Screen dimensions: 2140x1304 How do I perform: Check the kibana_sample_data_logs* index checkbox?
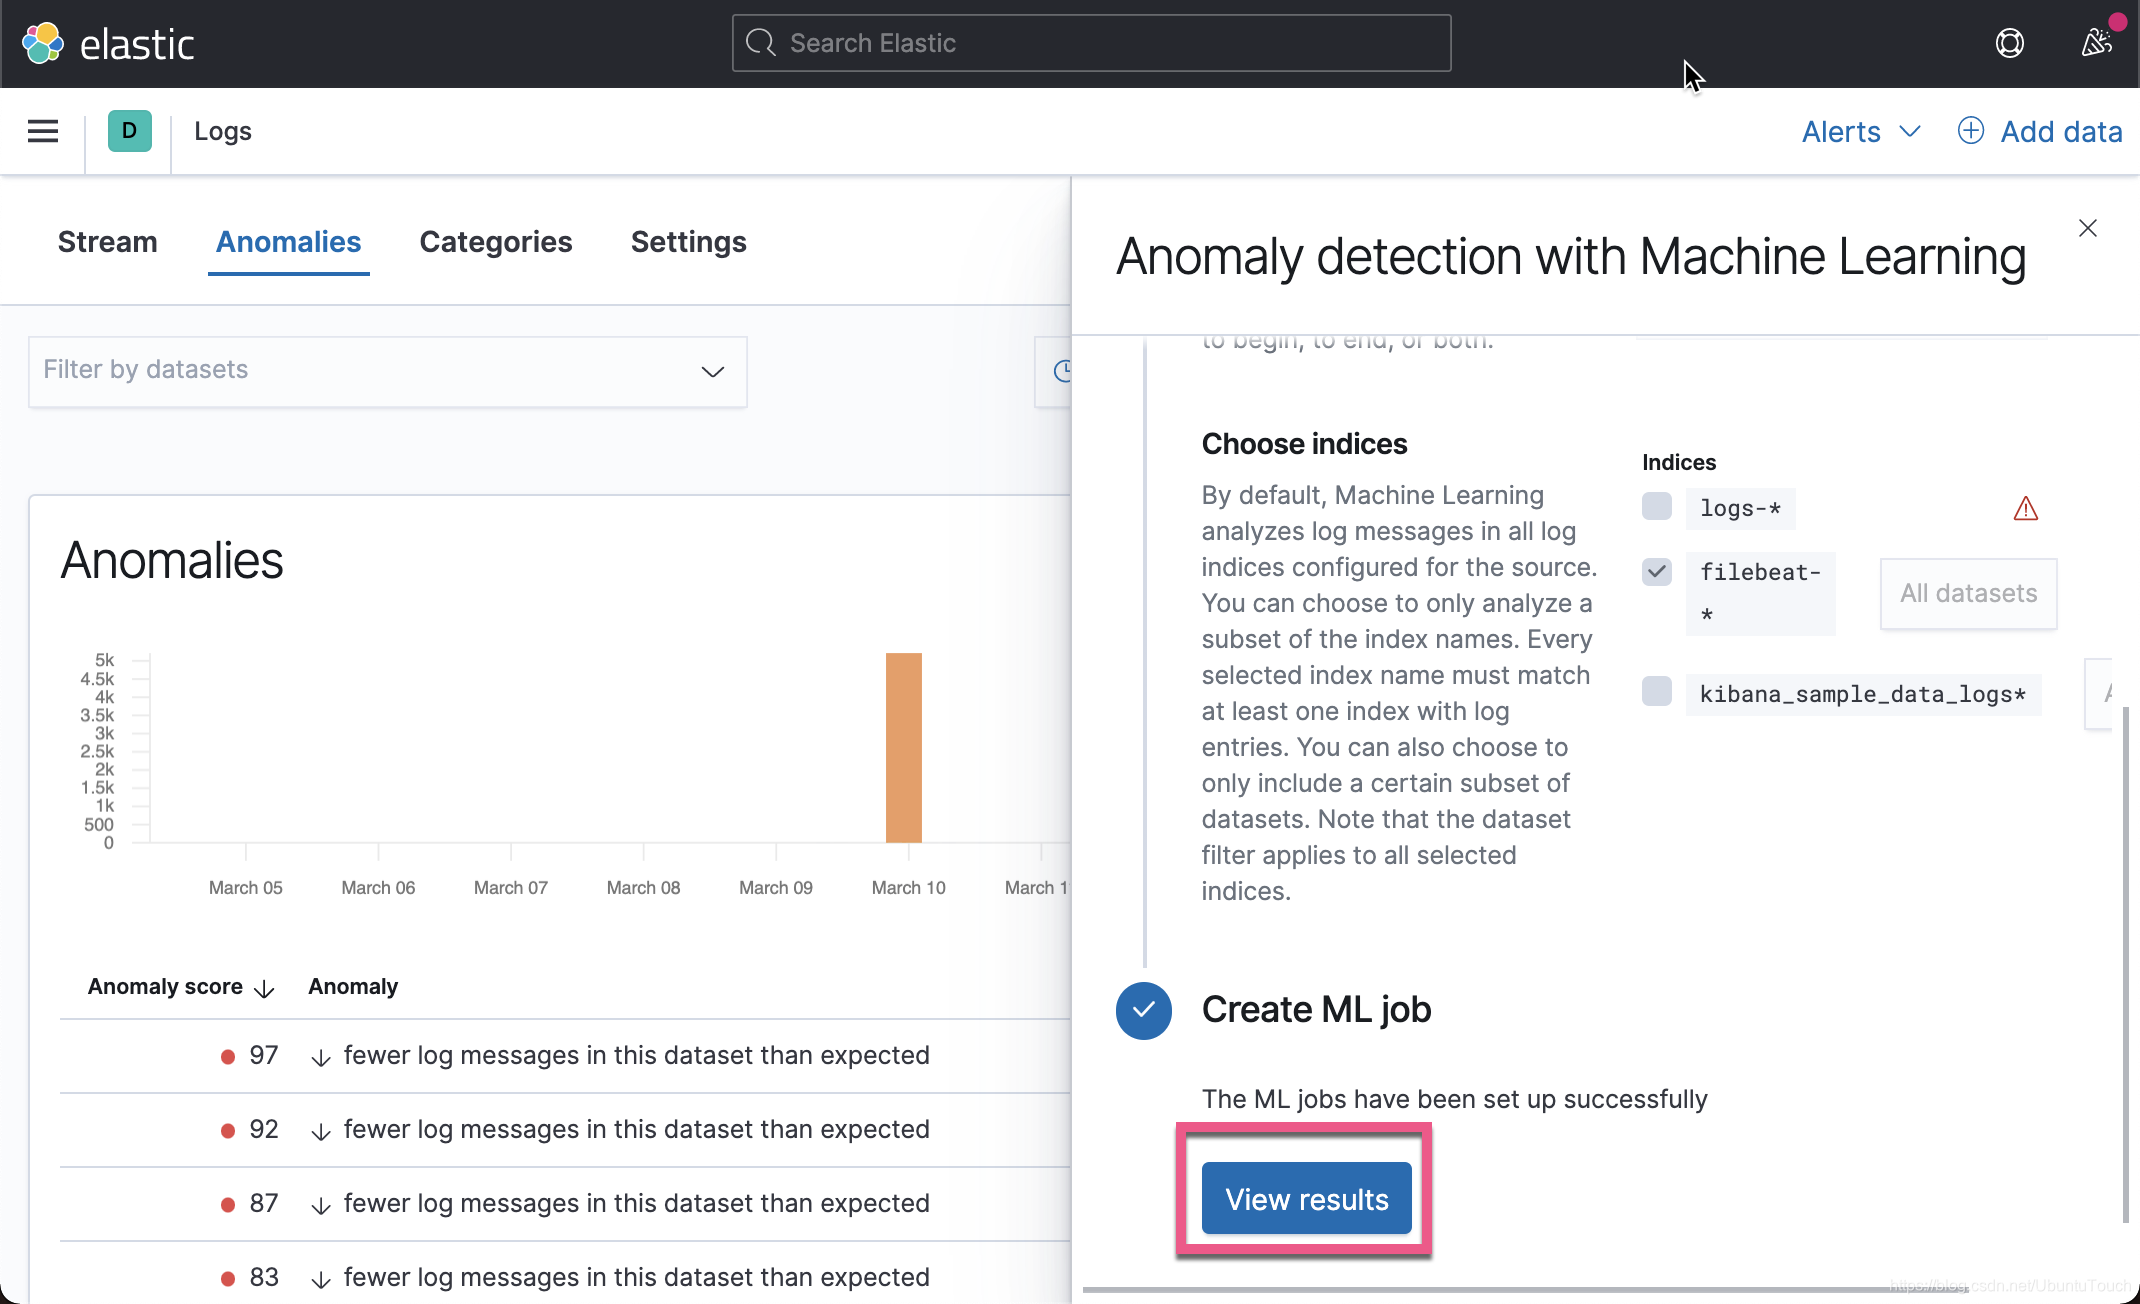pyautogui.click(x=1656, y=692)
